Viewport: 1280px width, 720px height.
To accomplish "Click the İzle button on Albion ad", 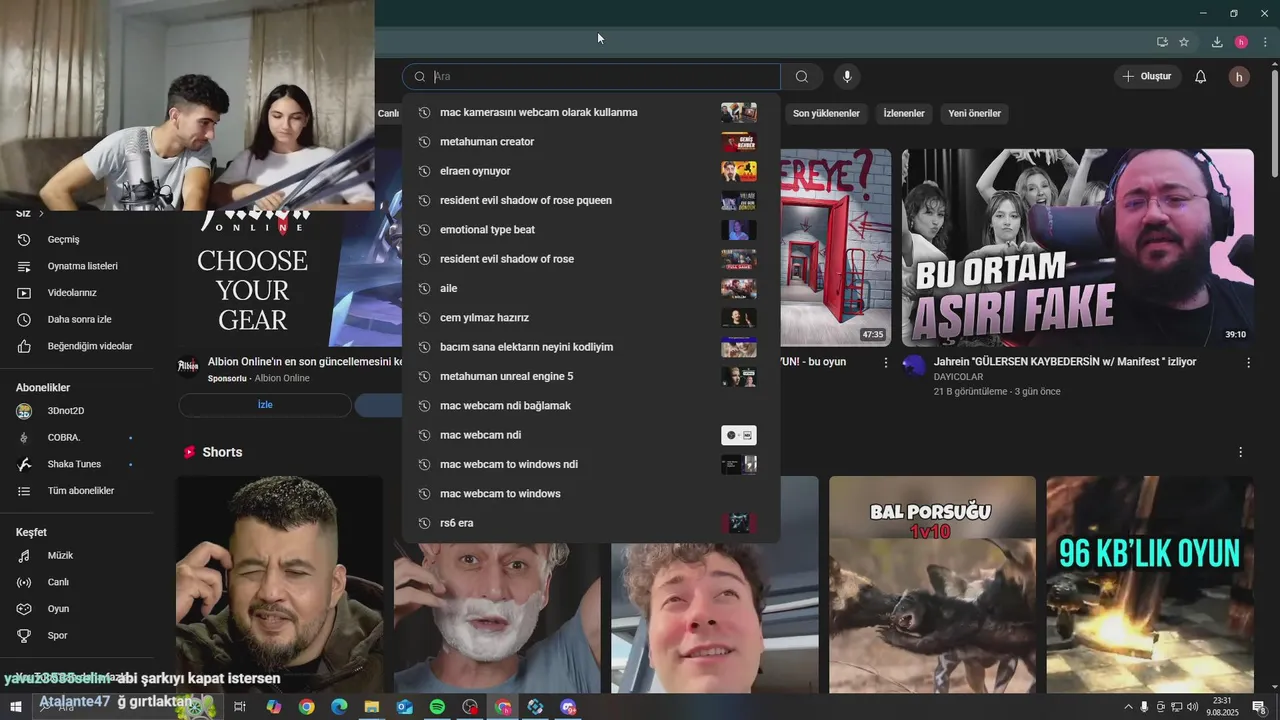I will pyautogui.click(x=265, y=405).
